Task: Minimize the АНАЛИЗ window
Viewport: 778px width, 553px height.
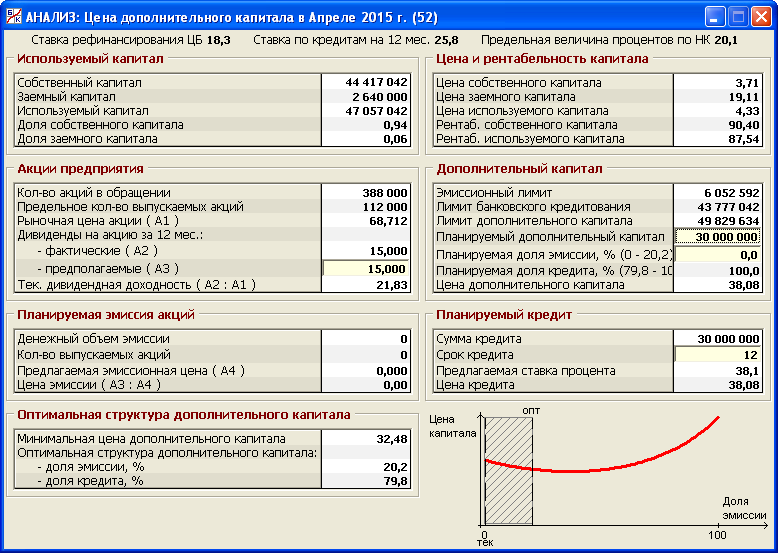Action: click(714, 17)
